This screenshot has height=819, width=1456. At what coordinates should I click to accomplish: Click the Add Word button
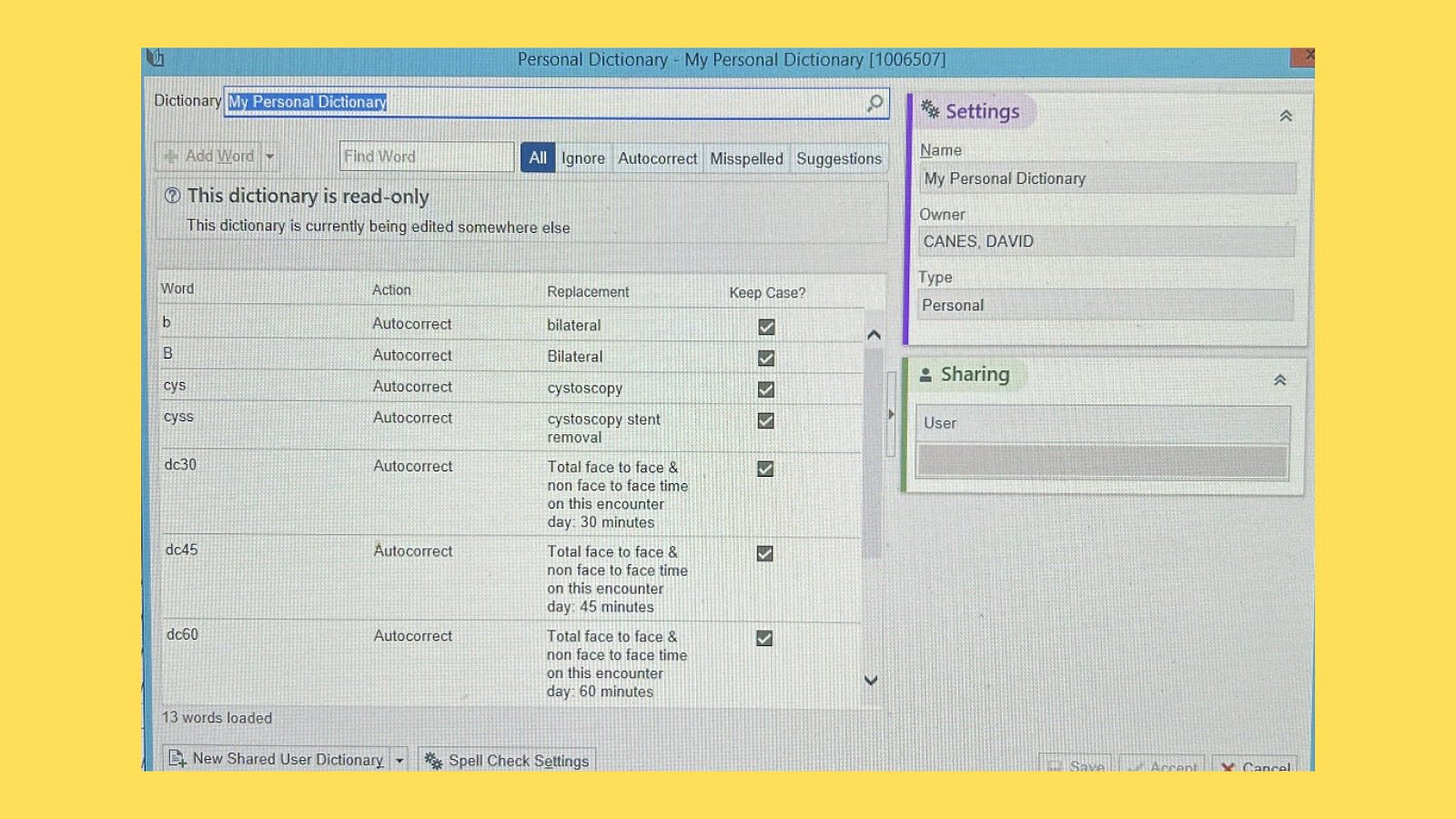pyautogui.click(x=209, y=157)
